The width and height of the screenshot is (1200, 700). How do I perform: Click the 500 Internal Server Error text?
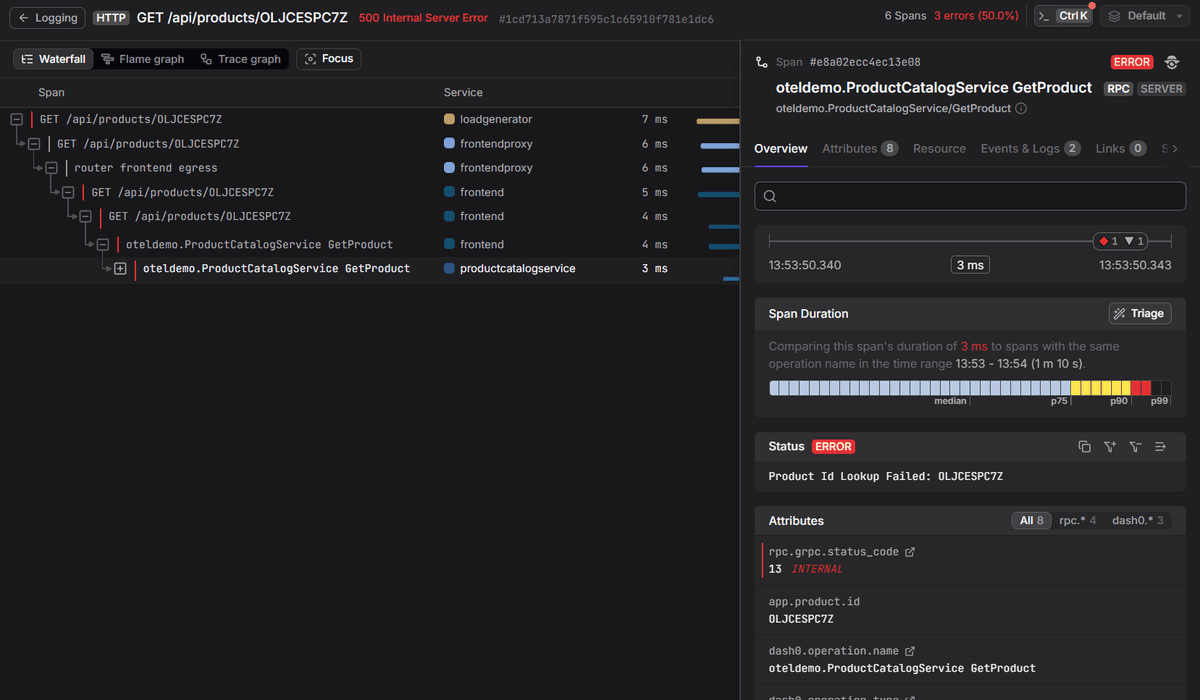[x=423, y=18]
